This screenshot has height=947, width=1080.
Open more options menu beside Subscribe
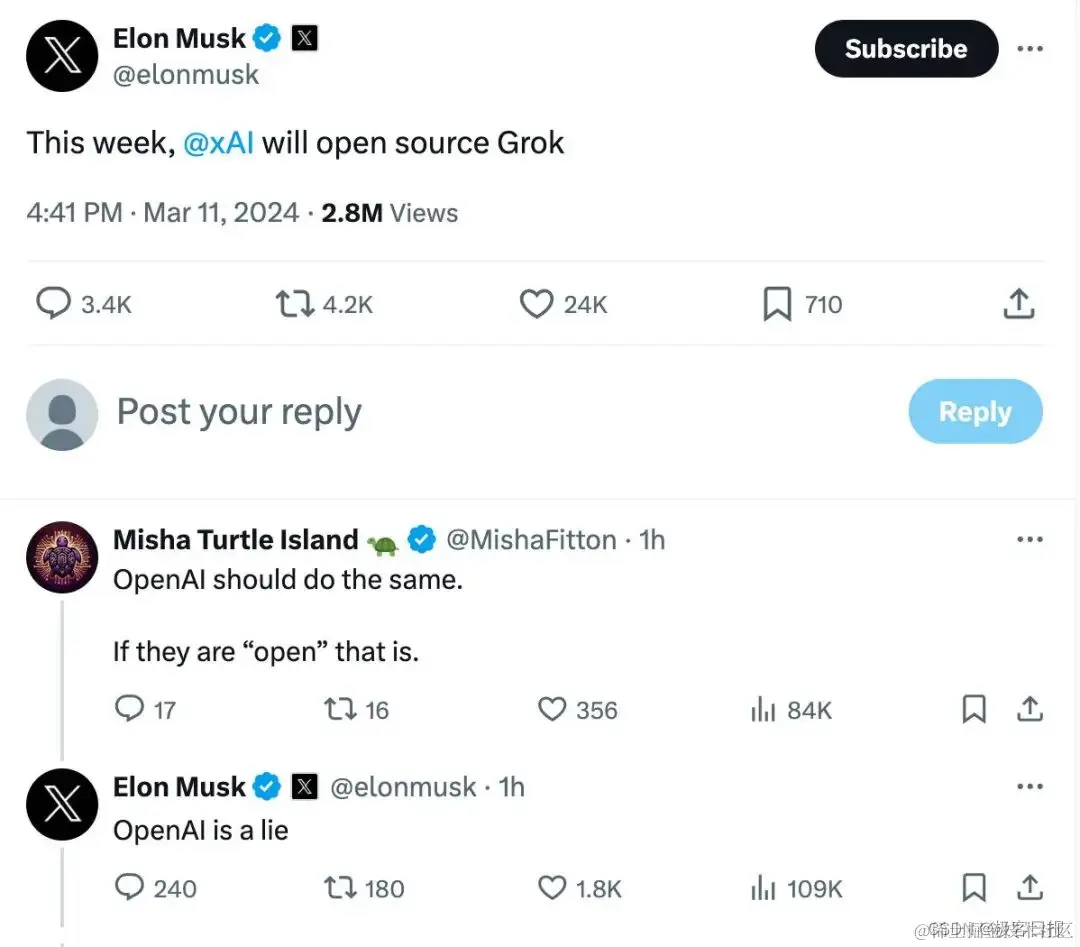click(1030, 49)
